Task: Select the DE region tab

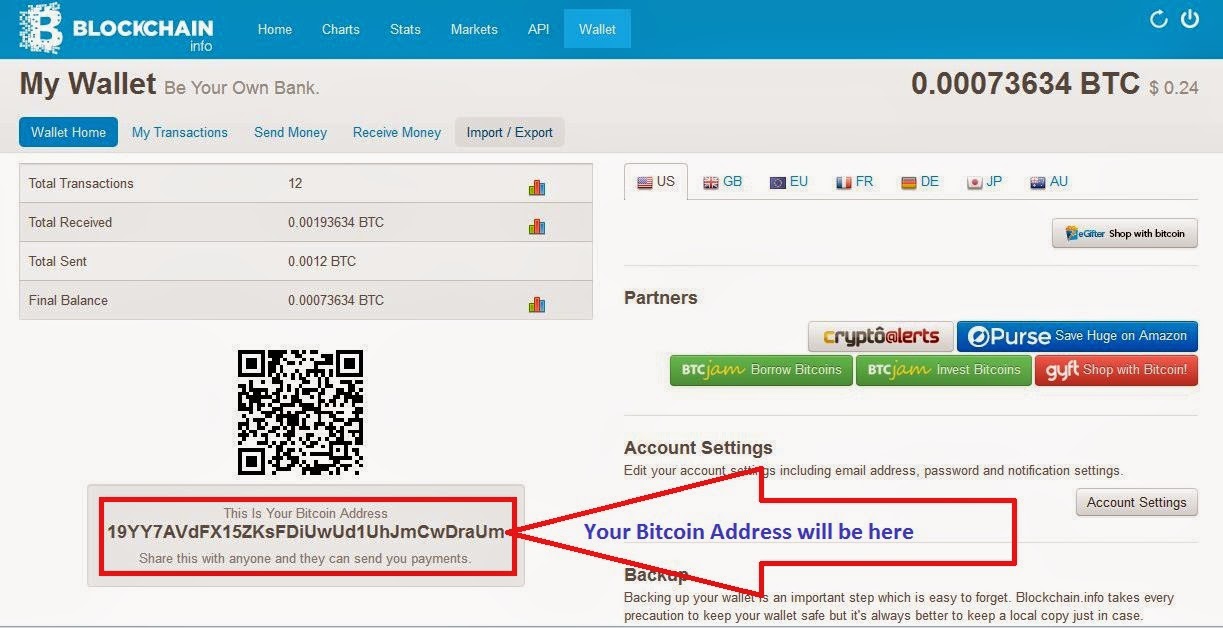Action: [x=920, y=182]
